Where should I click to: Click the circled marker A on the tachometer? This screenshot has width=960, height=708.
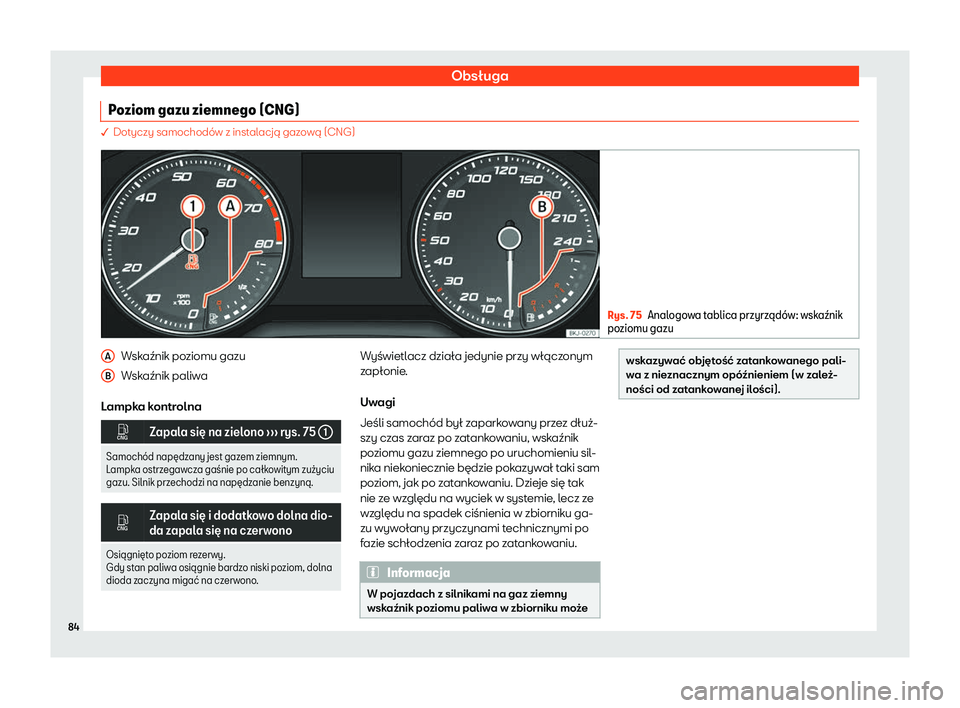coord(230,206)
